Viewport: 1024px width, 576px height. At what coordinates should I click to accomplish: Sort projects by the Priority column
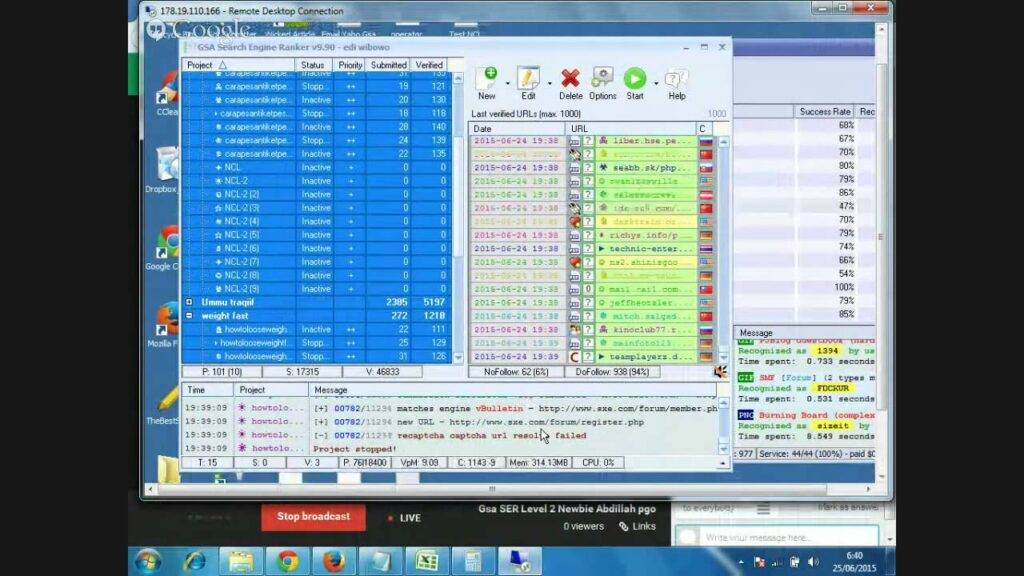point(350,65)
